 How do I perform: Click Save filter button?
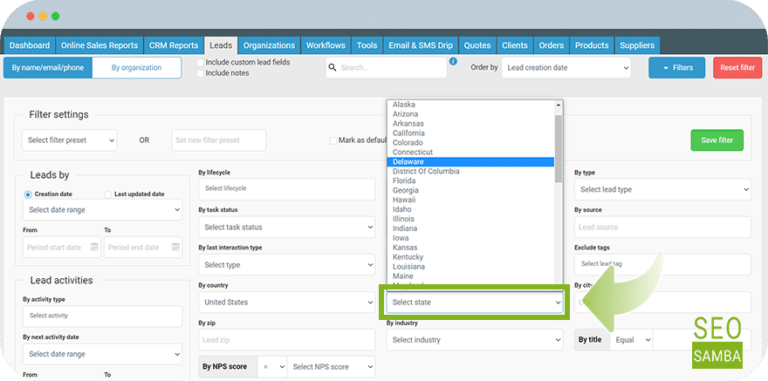717,140
